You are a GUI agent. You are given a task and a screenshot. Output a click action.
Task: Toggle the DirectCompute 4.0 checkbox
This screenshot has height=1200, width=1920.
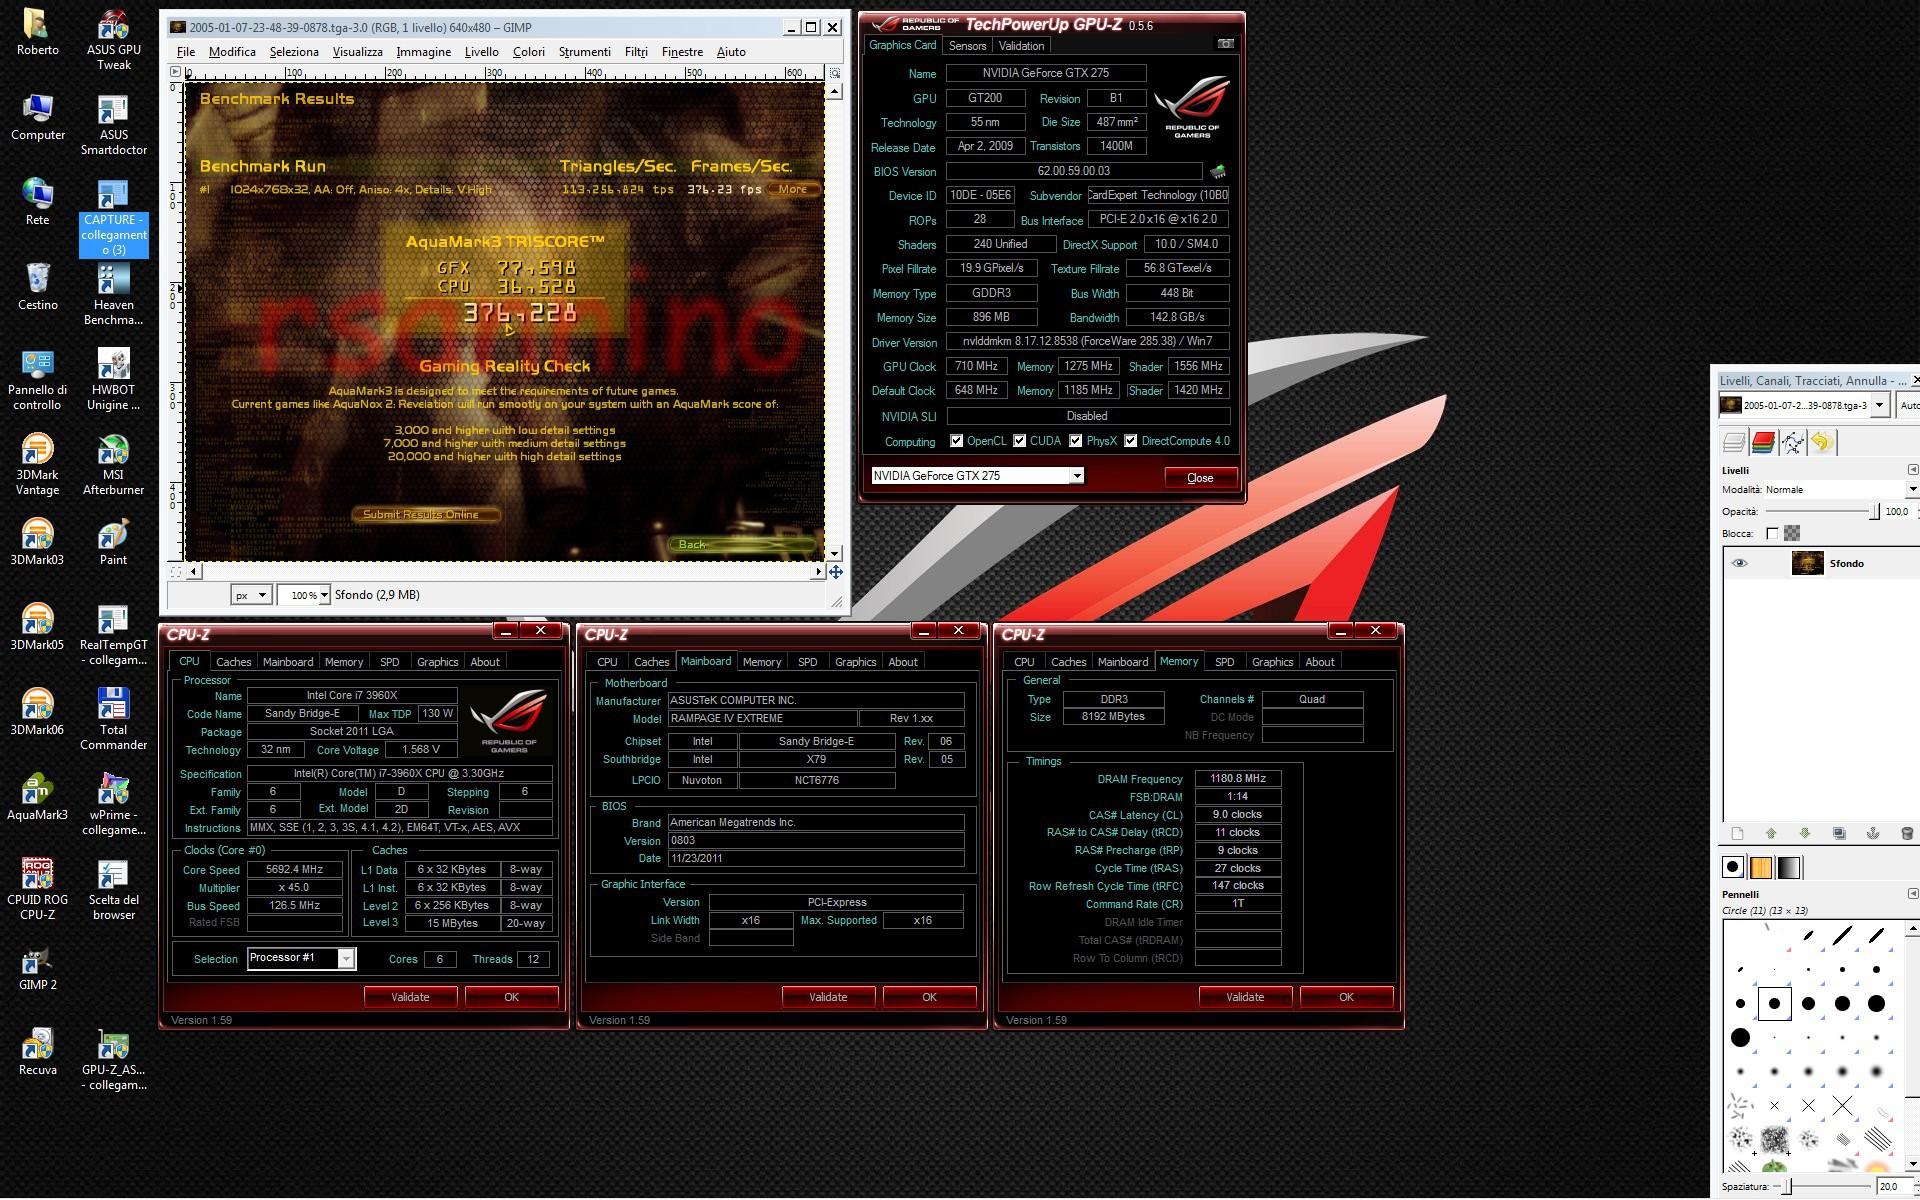(x=1130, y=441)
